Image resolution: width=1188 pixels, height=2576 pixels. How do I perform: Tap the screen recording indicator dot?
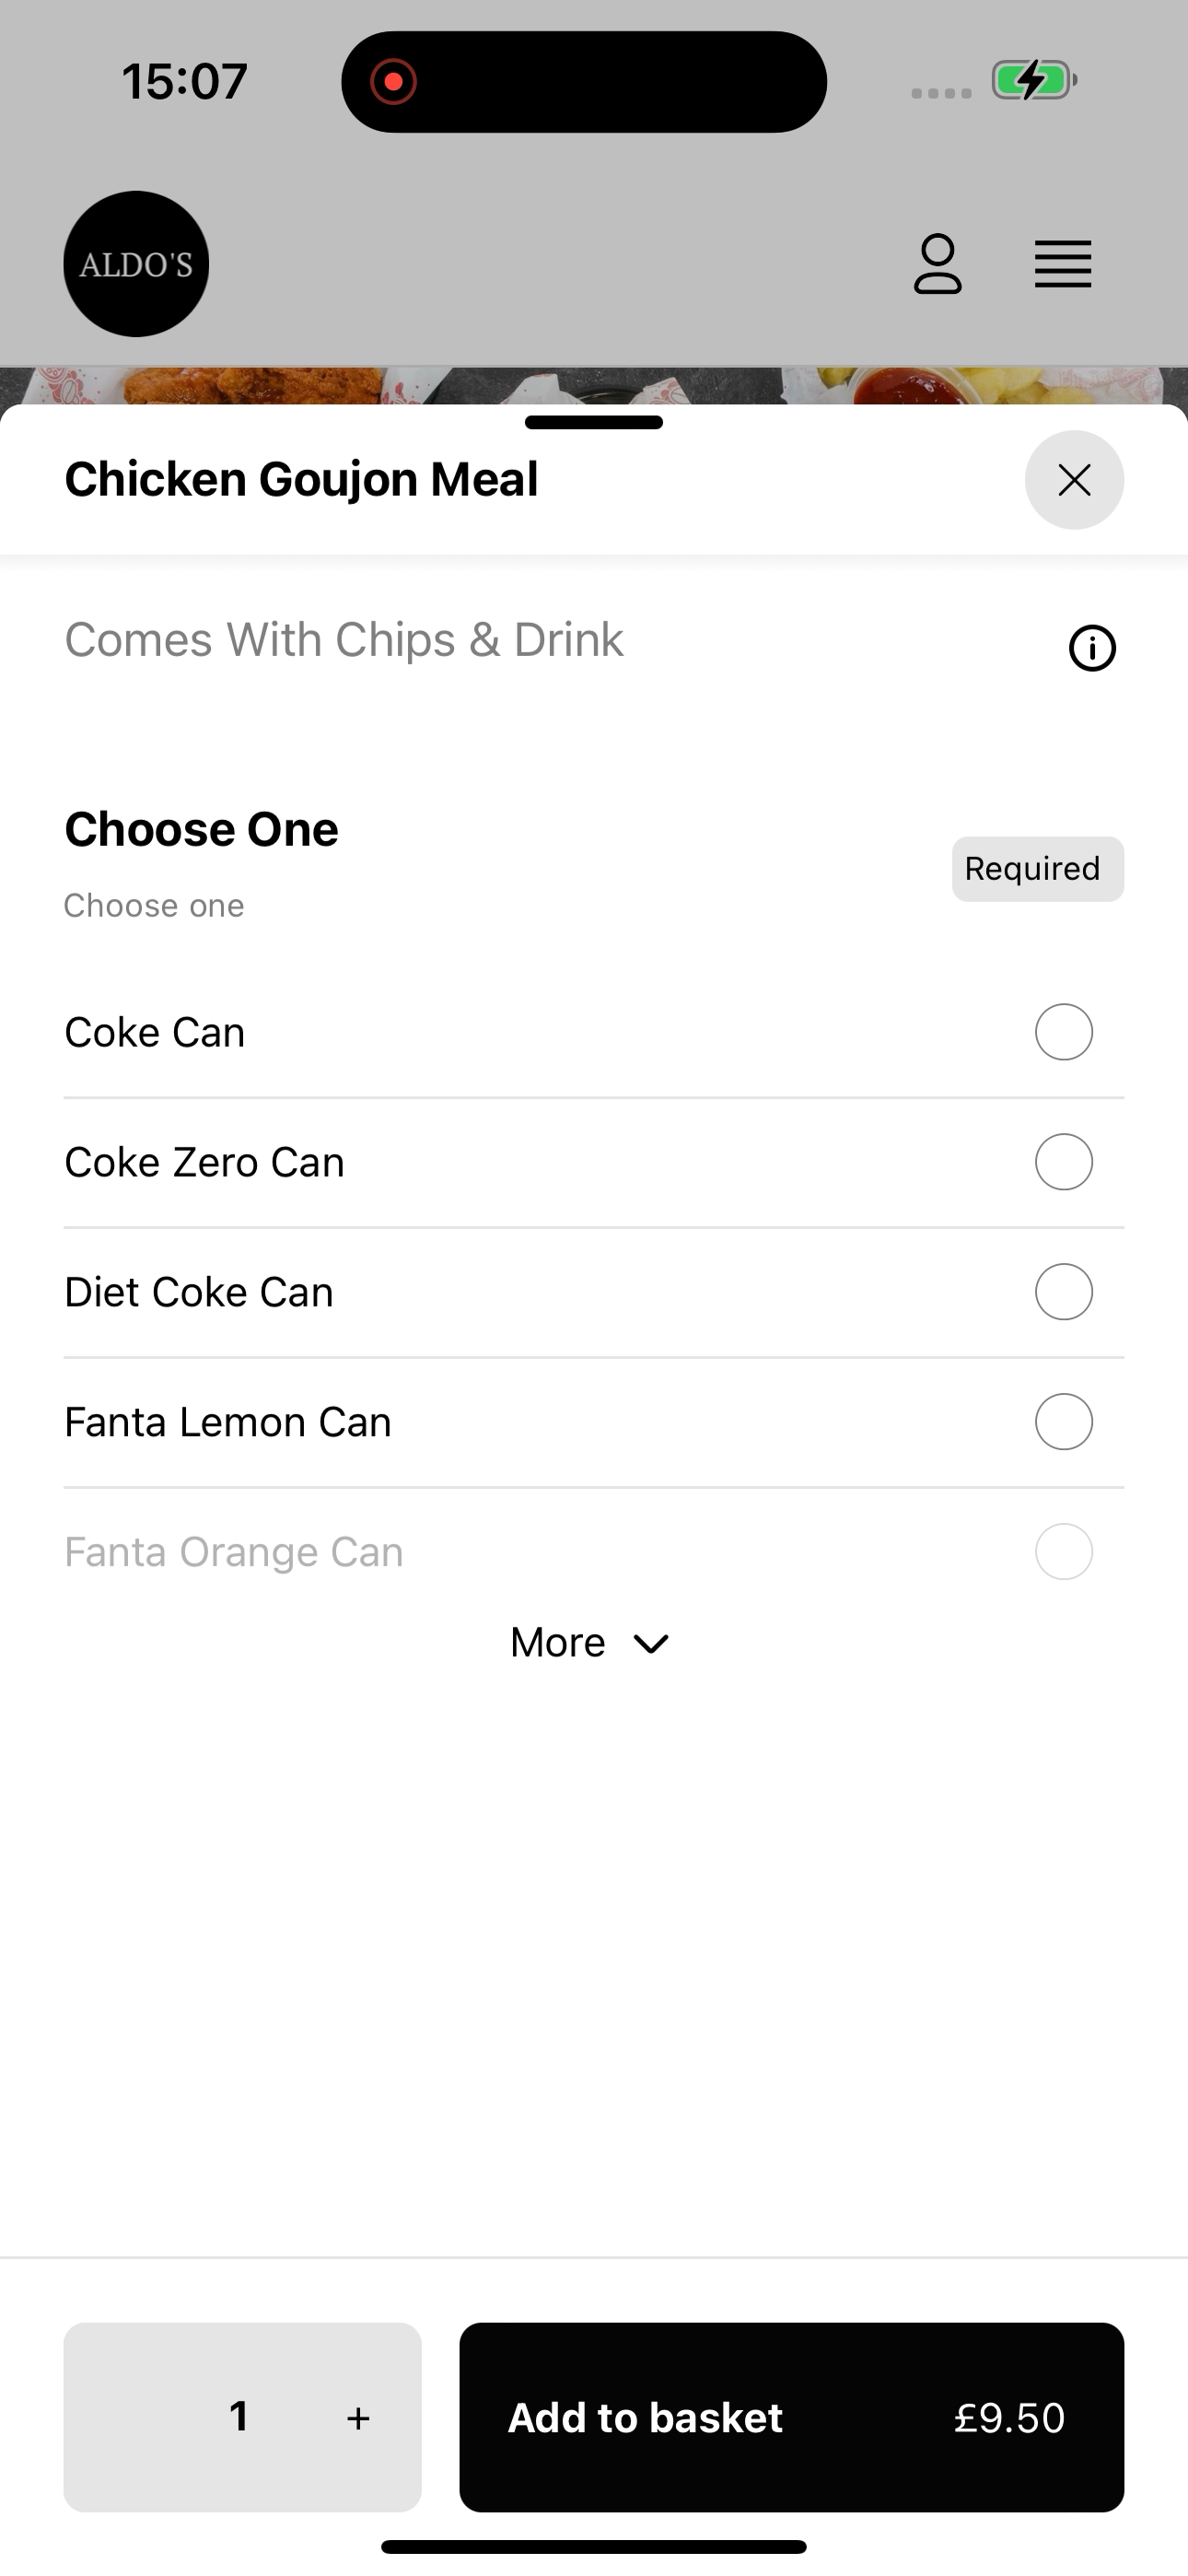coord(393,81)
